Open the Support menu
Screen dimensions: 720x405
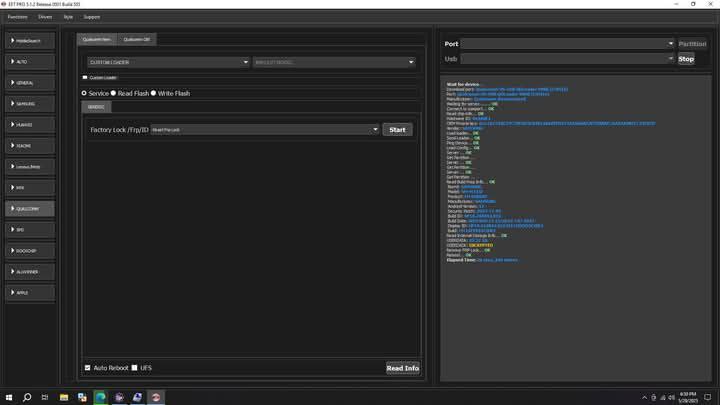[x=91, y=17]
